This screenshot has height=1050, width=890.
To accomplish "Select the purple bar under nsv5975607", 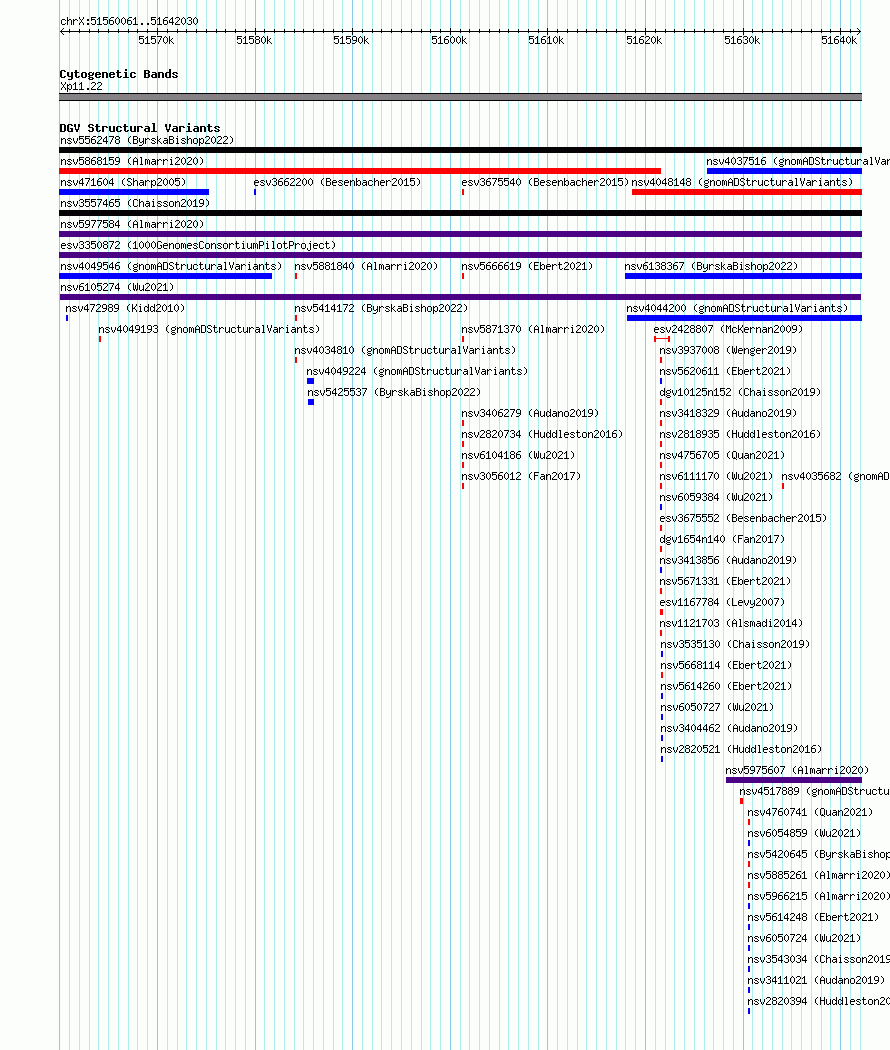I will pyautogui.click(x=794, y=780).
